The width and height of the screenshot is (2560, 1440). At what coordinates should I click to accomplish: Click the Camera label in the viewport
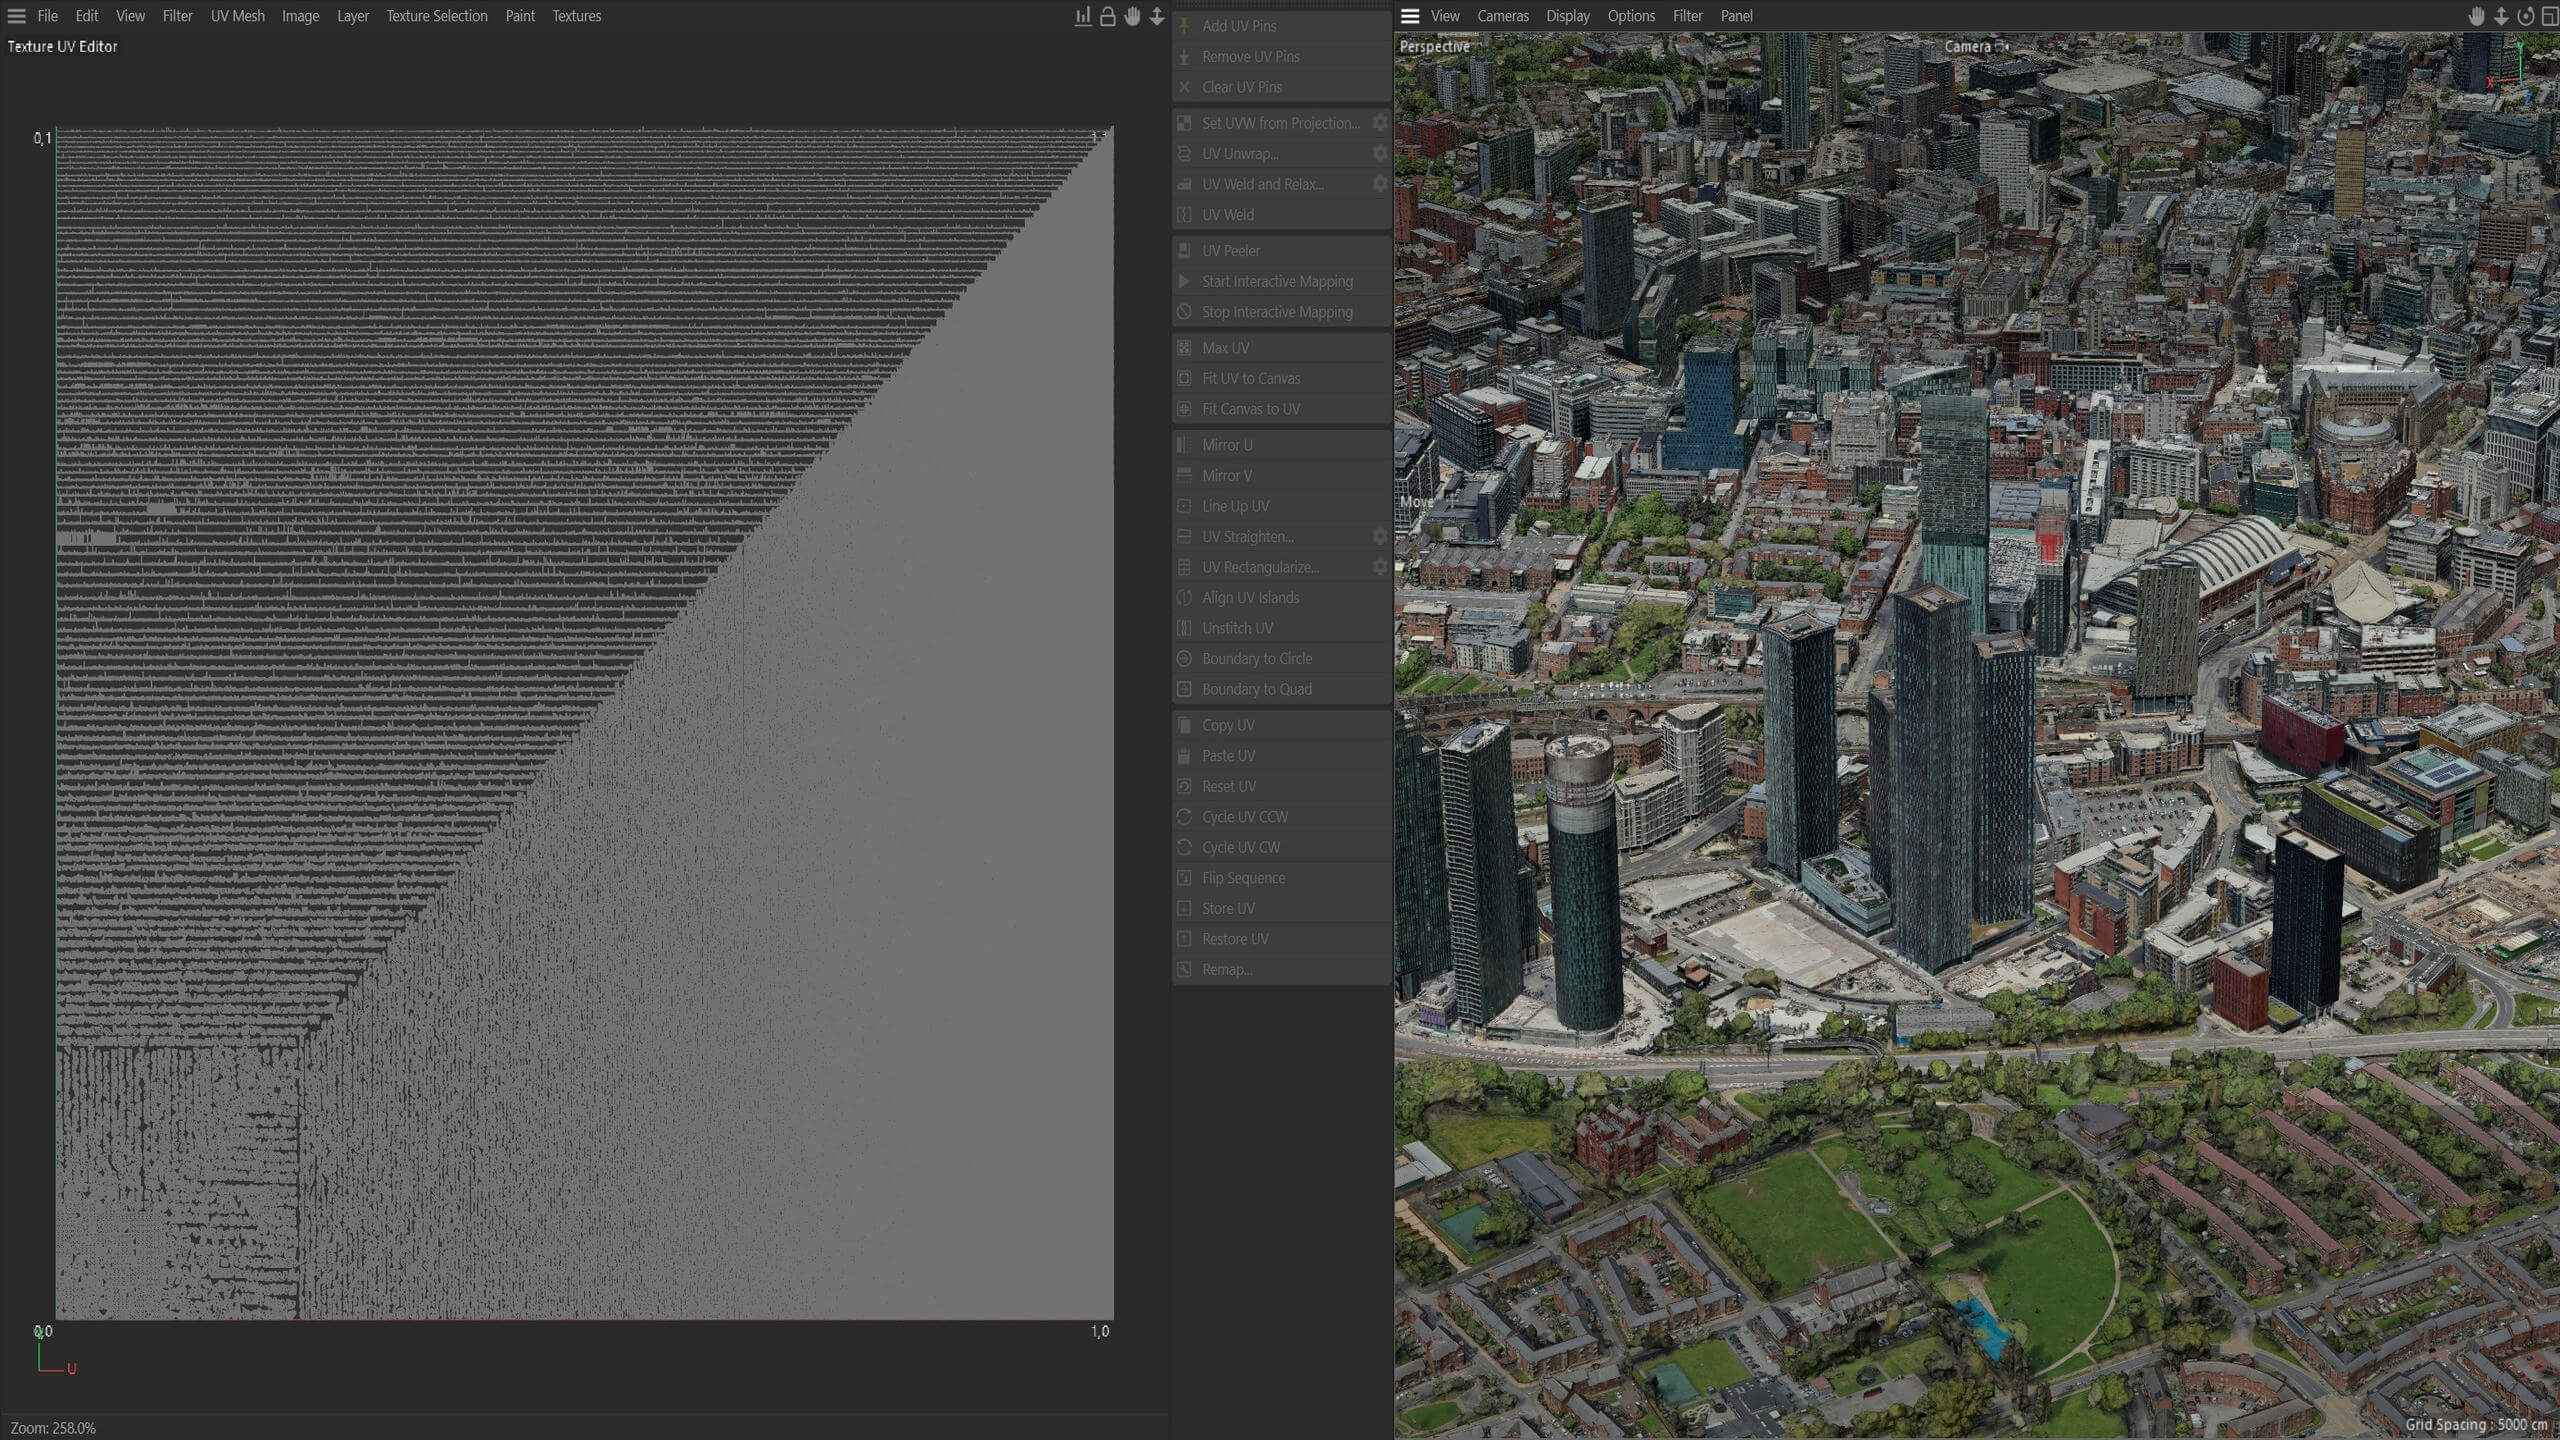tap(1967, 47)
